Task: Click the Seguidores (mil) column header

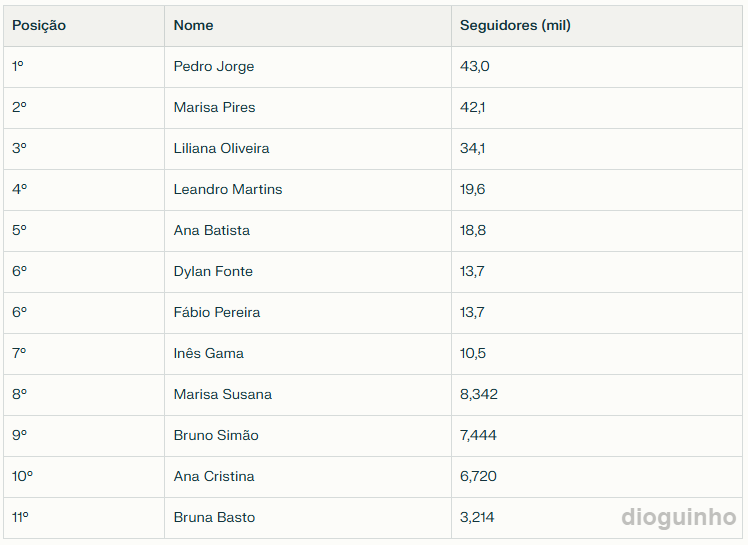Action: (515, 25)
